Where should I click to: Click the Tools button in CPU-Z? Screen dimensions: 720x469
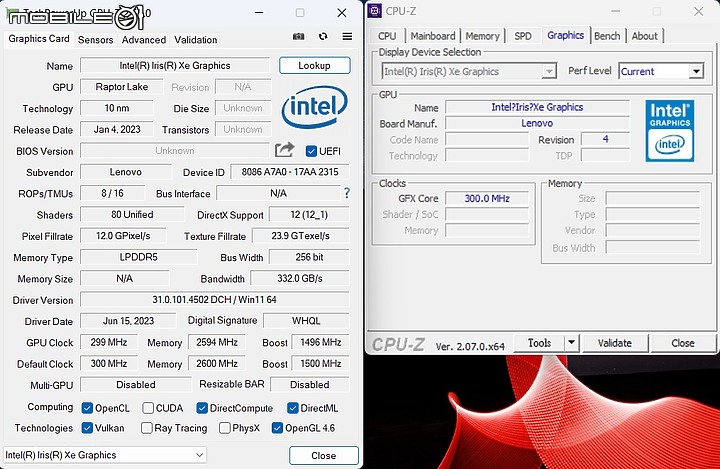click(539, 343)
